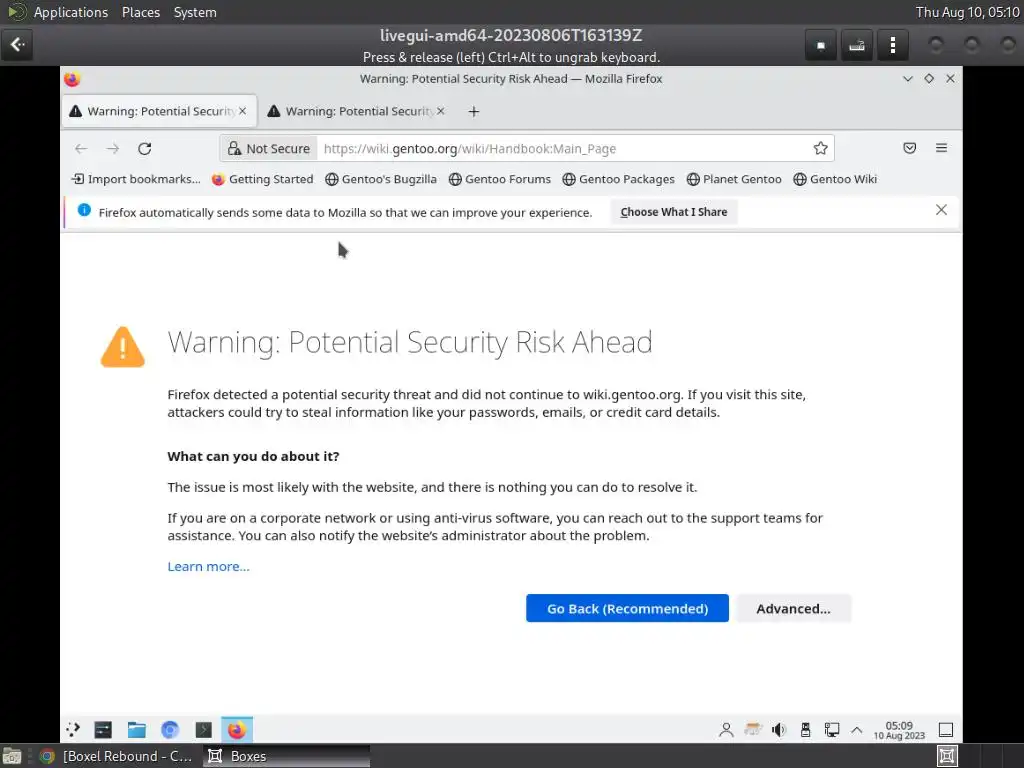Open the Firefox hamburger application menu
The width and height of the screenshot is (1024, 768).
tap(941, 148)
